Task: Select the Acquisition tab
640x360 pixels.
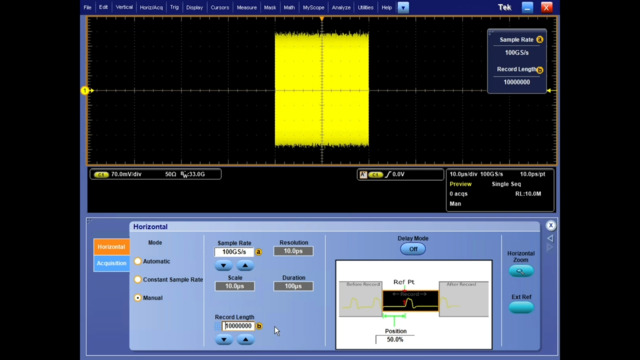Action: 111,263
